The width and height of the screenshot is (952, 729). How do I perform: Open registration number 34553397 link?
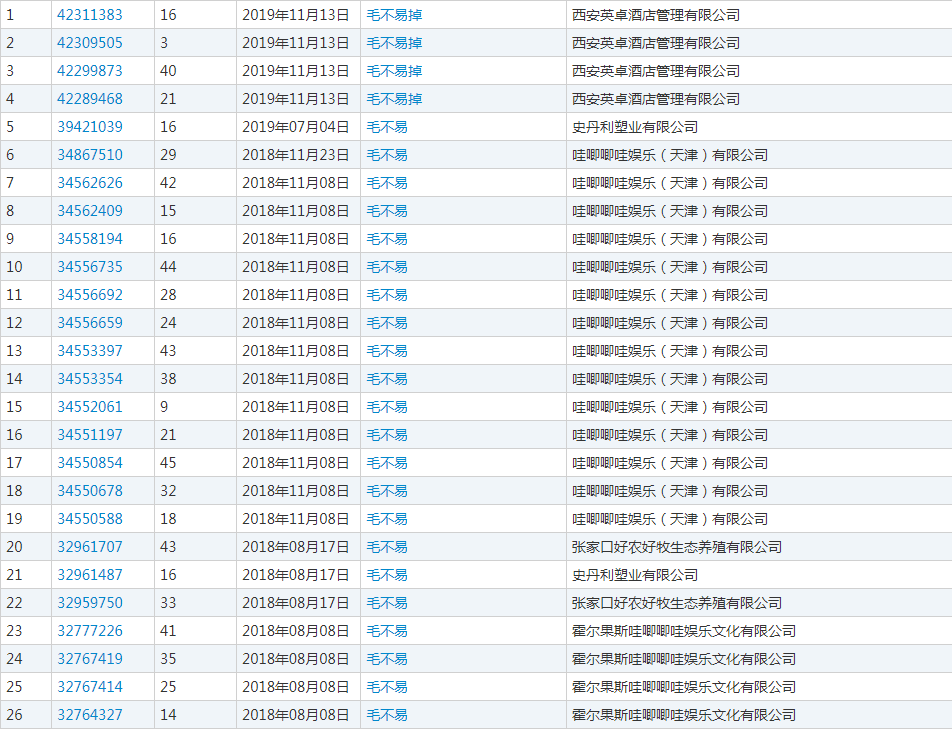(90, 350)
